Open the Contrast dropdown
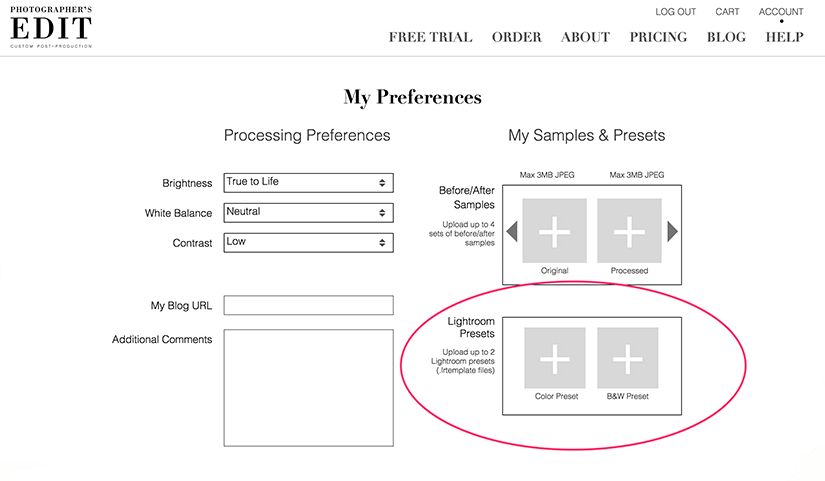This screenshot has height=481, width=825. click(x=308, y=242)
